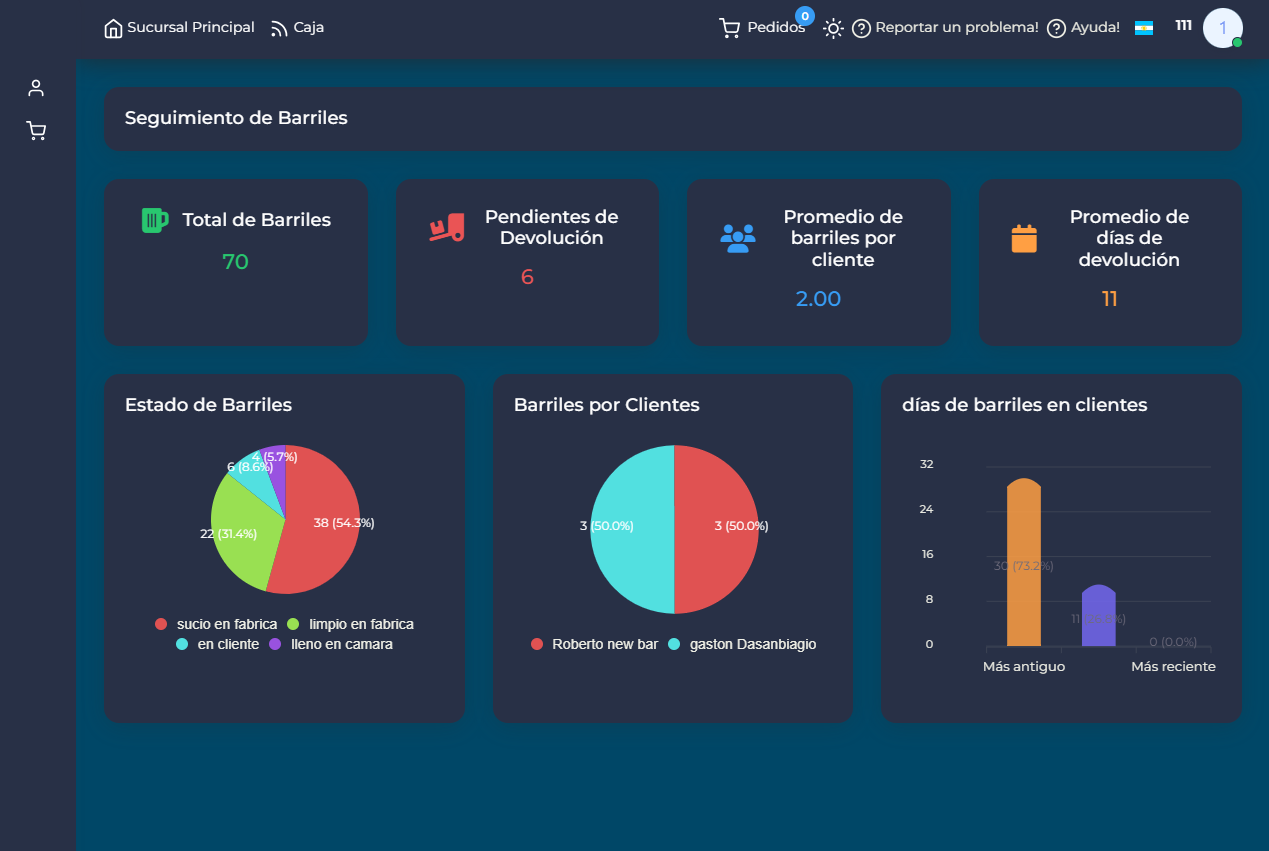Select the user profile icon in the sidebar
1269x851 pixels.
(x=36, y=87)
